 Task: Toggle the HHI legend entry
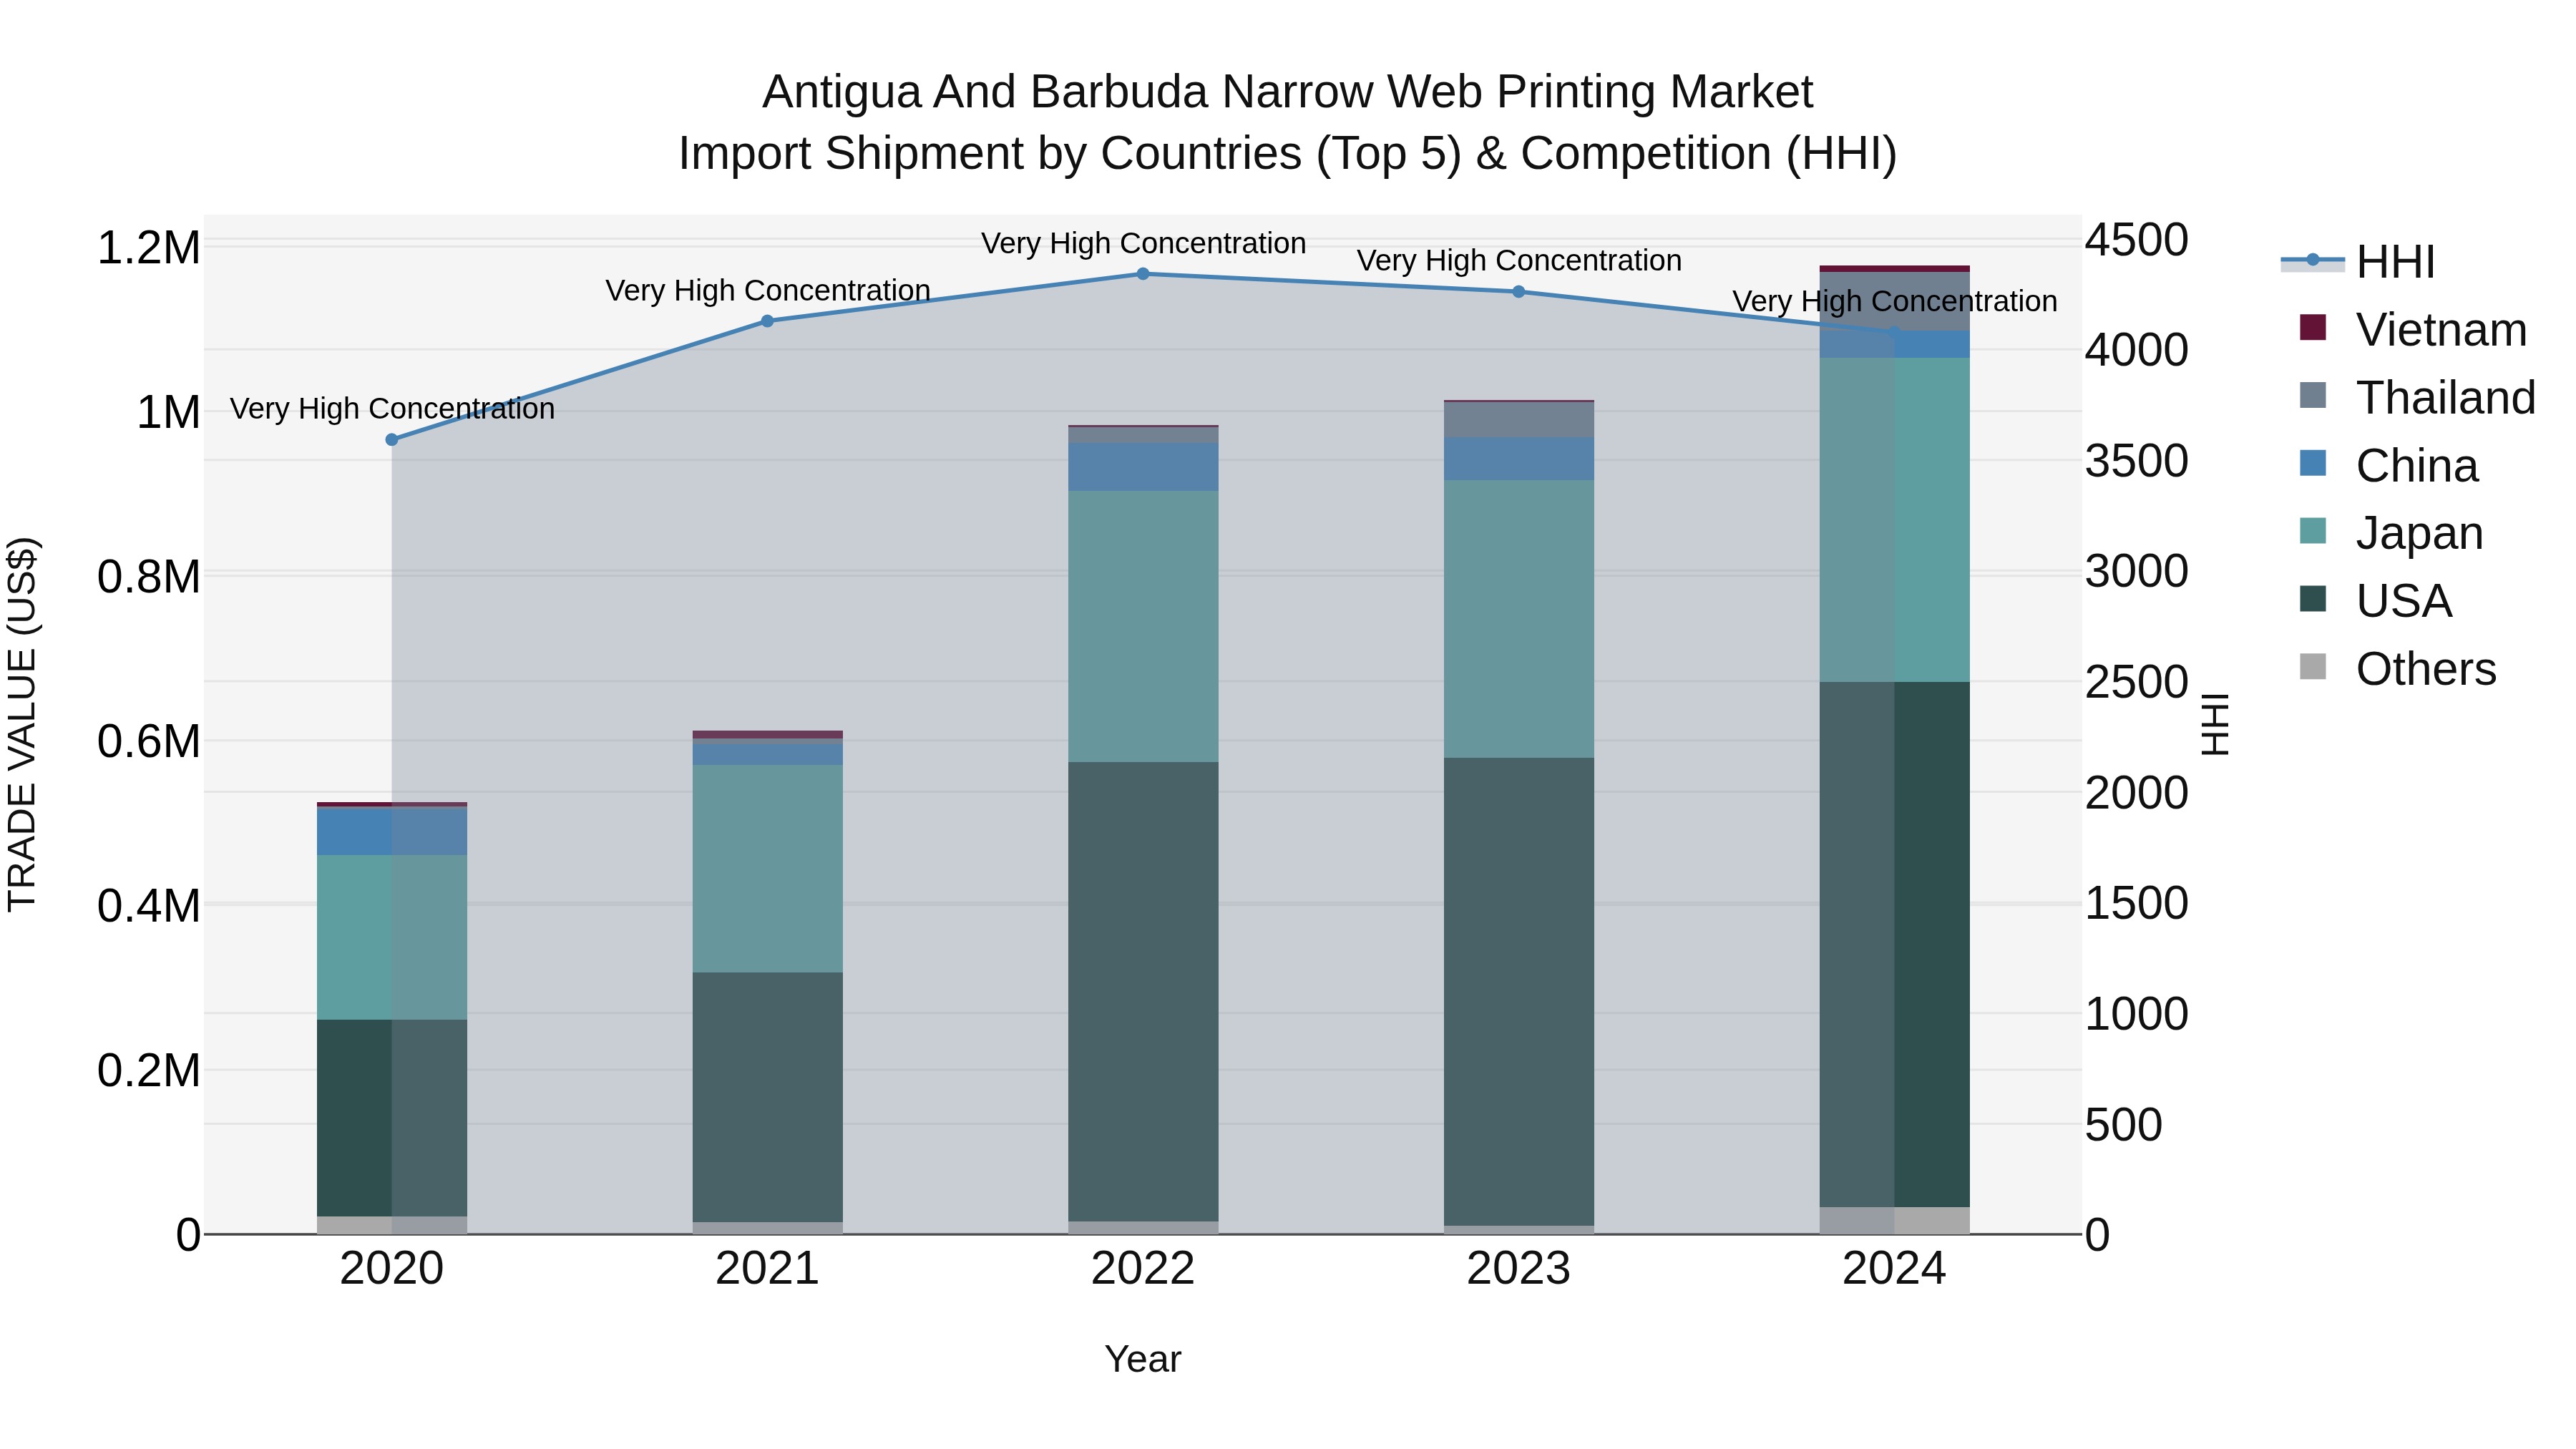tap(2358, 262)
